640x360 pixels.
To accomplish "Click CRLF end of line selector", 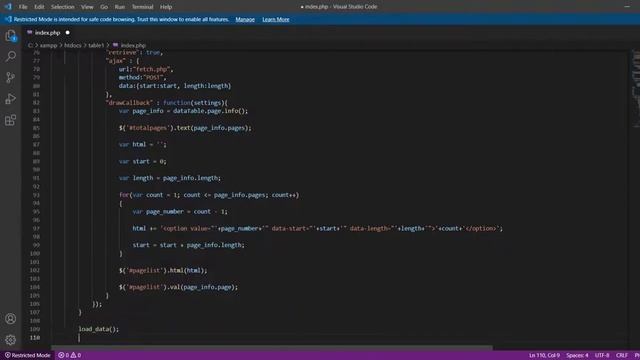I will point(622,356).
